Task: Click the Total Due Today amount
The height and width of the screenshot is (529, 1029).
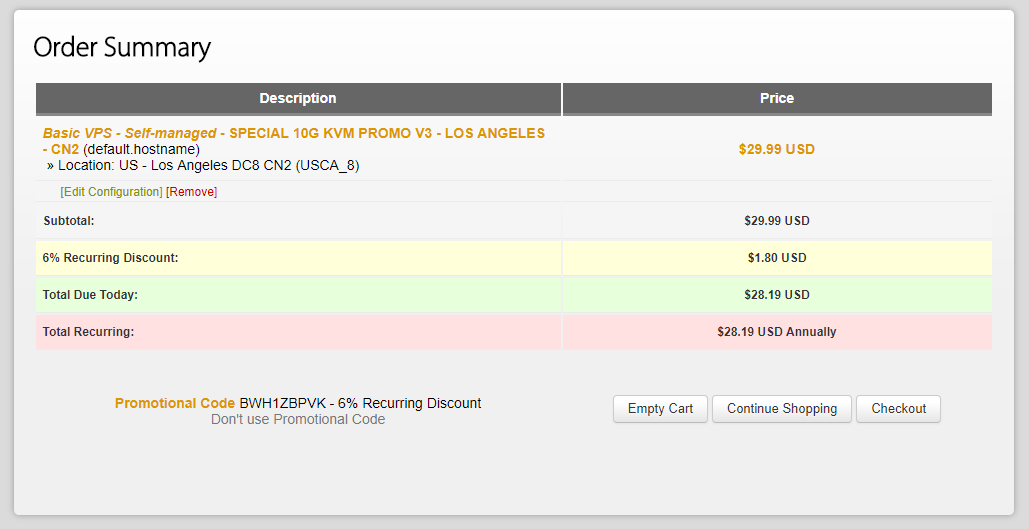Action: click(x=777, y=295)
